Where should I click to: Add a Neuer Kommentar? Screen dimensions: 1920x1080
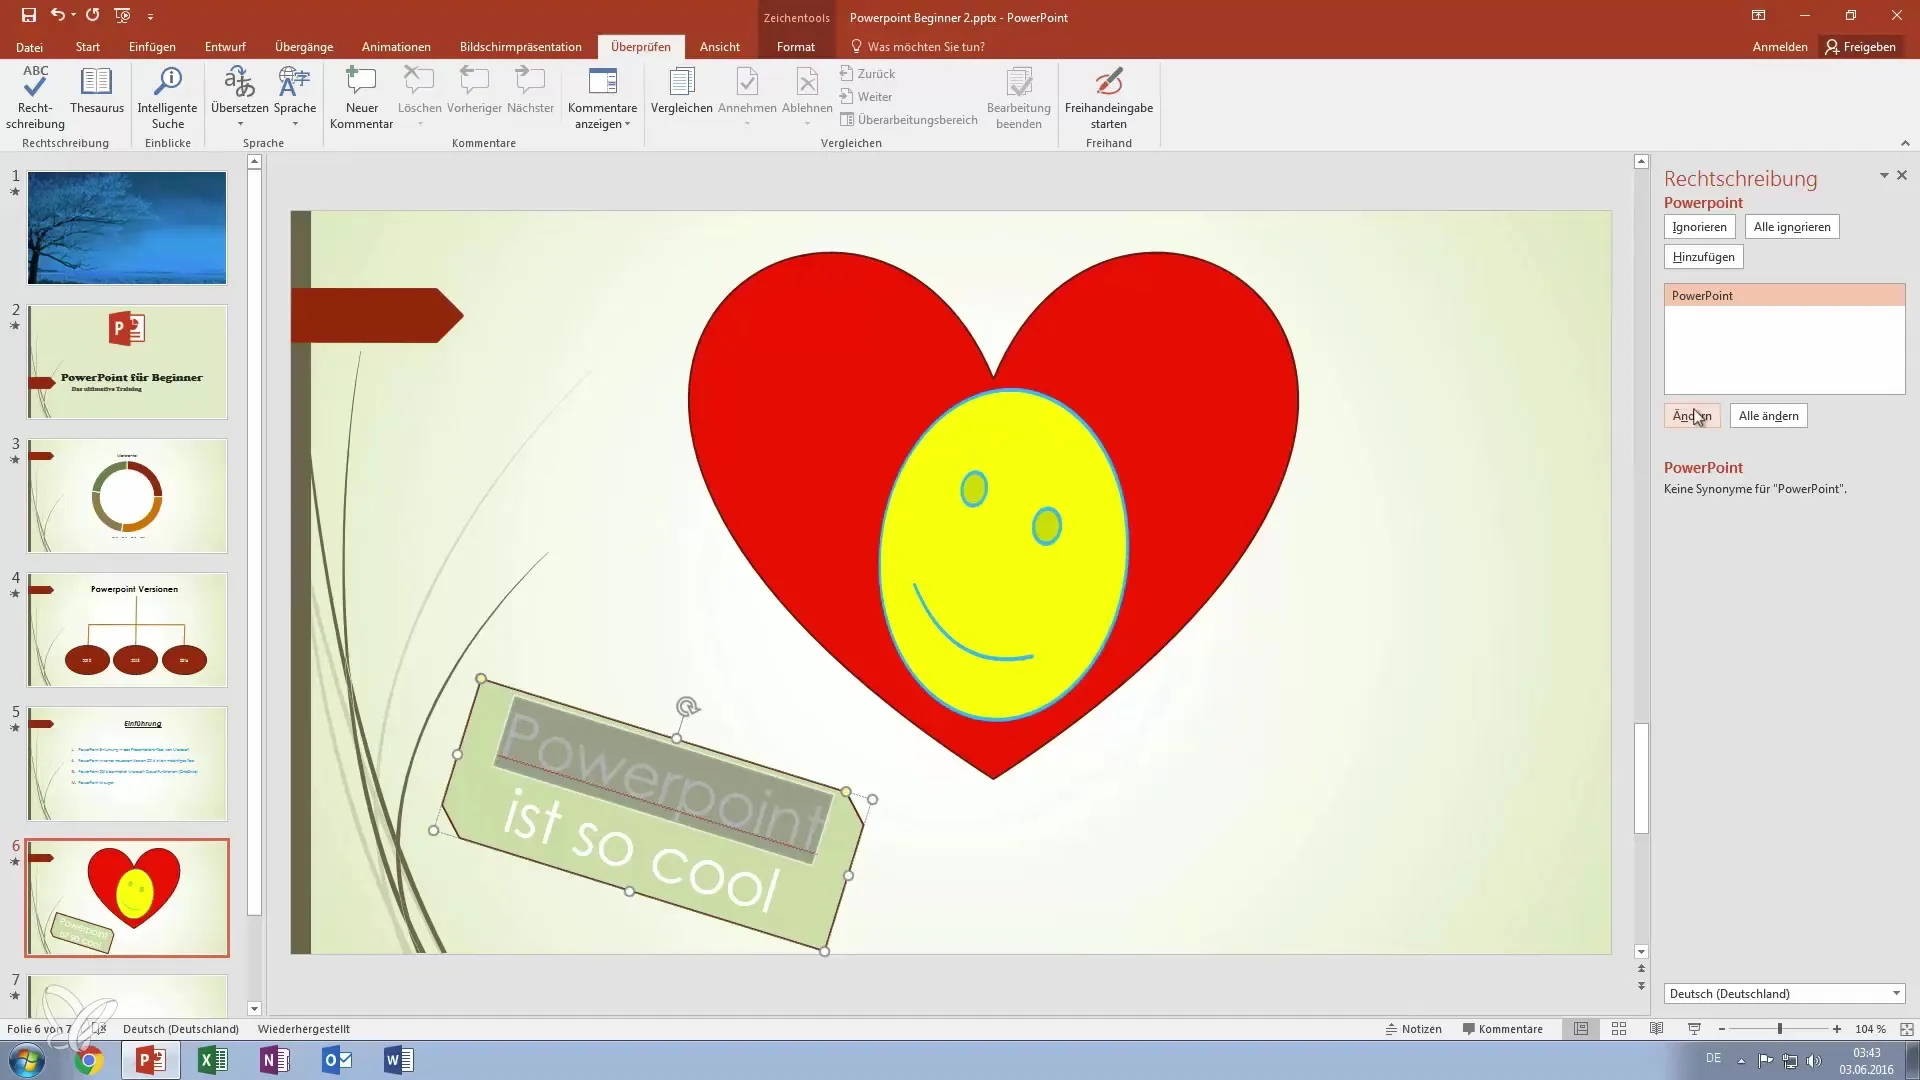tap(361, 97)
